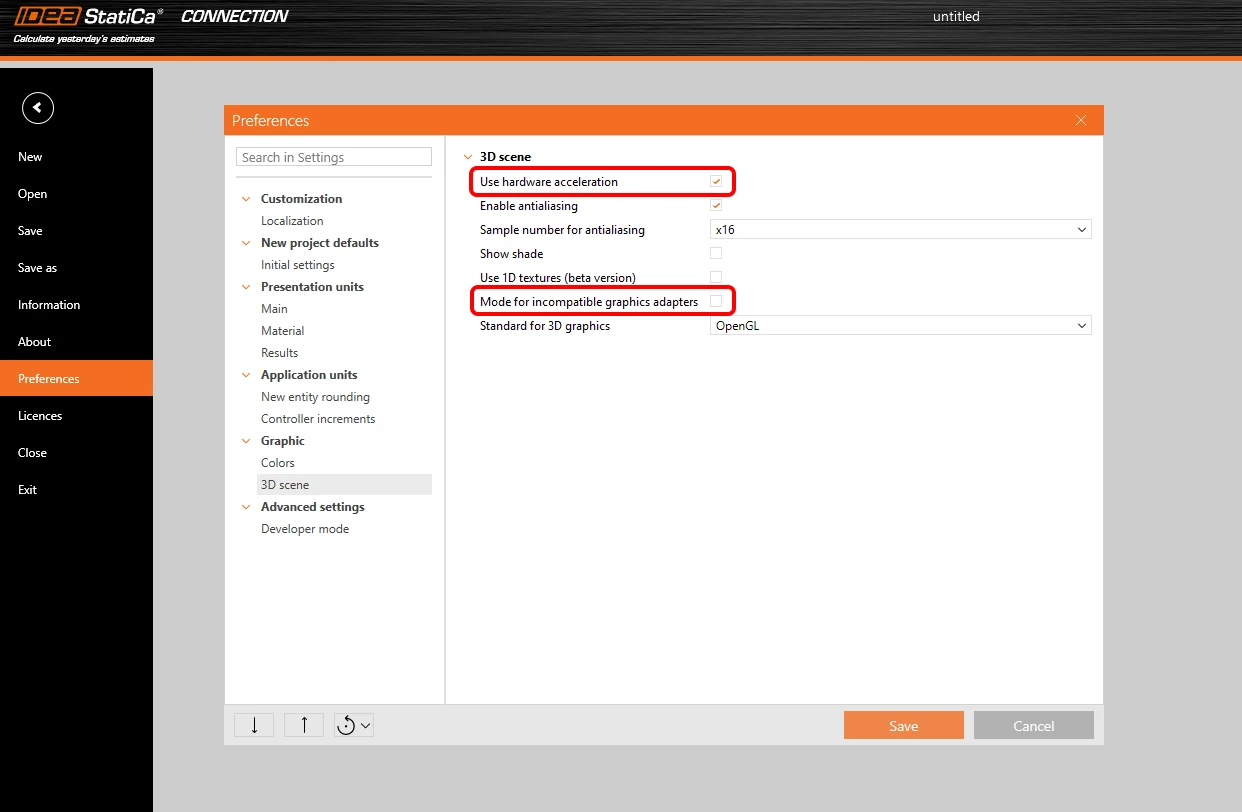Click the 'untitled' project title text

(x=956, y=16)
